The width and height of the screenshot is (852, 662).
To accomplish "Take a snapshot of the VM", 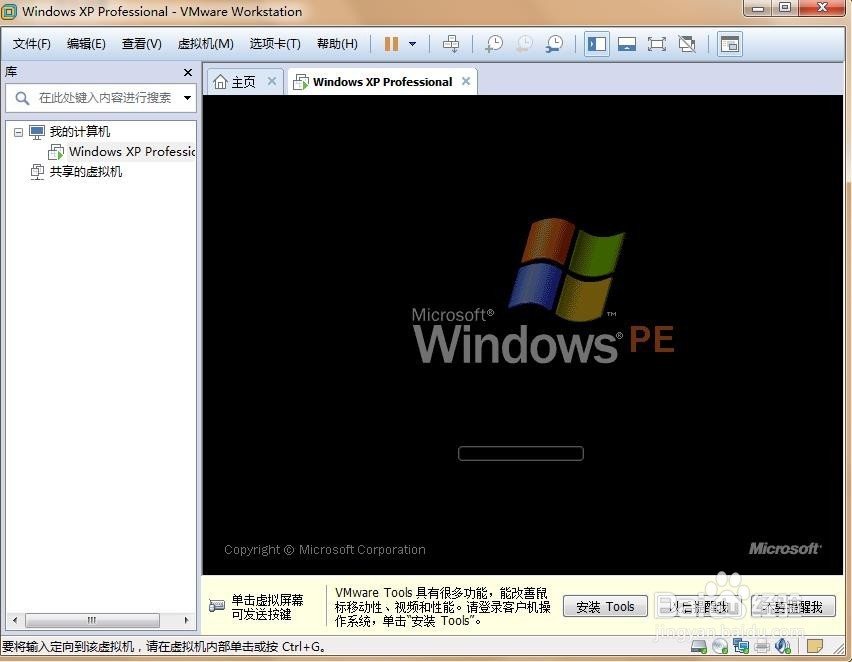I will coord(494,44).
